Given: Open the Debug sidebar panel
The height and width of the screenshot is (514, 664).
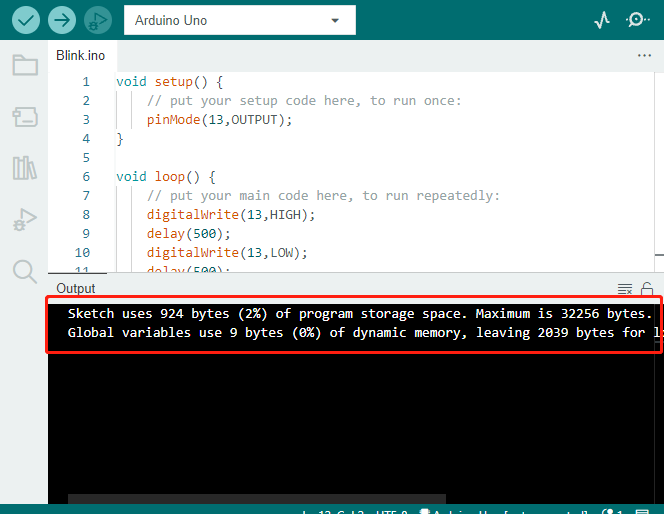Looking at the screenshot, I should [25, 220].
